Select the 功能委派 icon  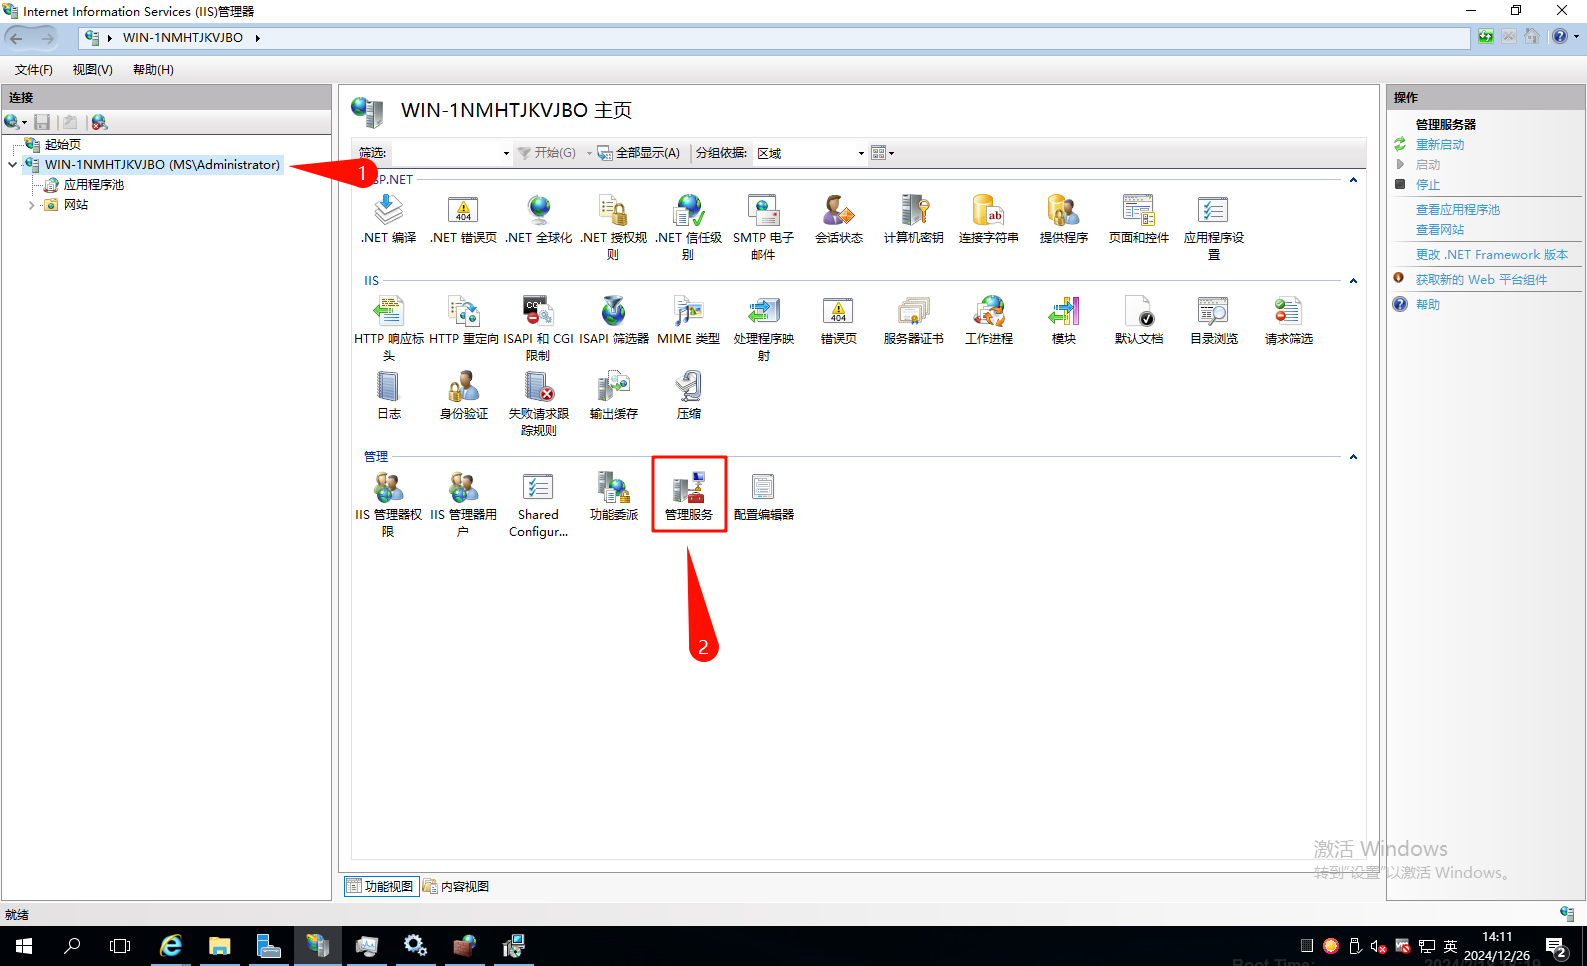613,496
